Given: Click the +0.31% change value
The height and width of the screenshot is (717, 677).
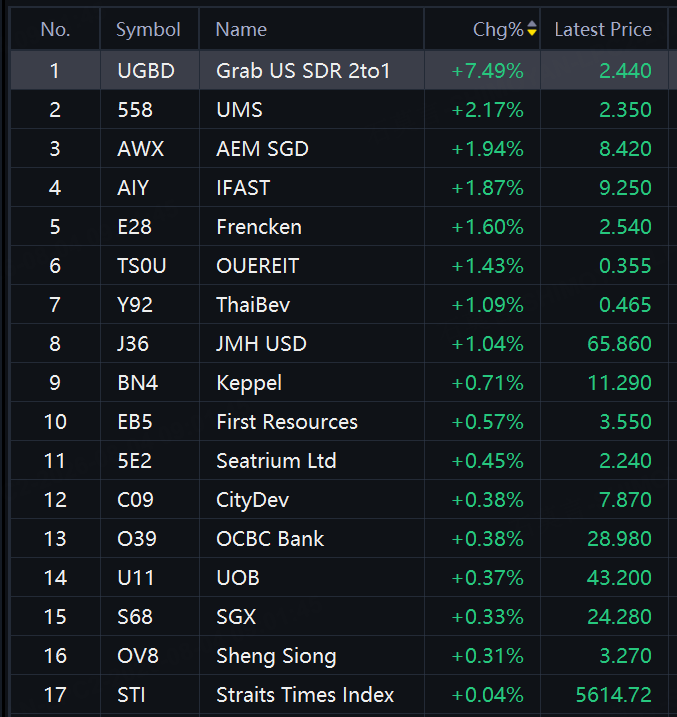Looking at the screenshot, I should tap(487, 656).
